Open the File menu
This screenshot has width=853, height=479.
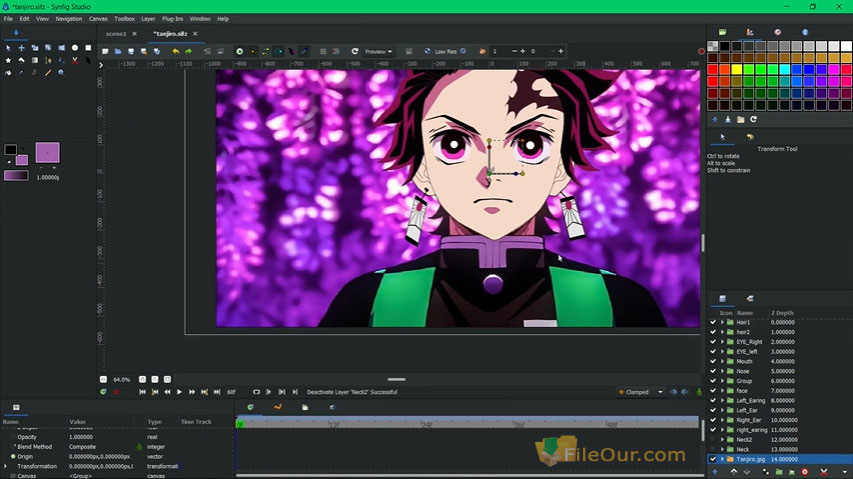point(8,18)
